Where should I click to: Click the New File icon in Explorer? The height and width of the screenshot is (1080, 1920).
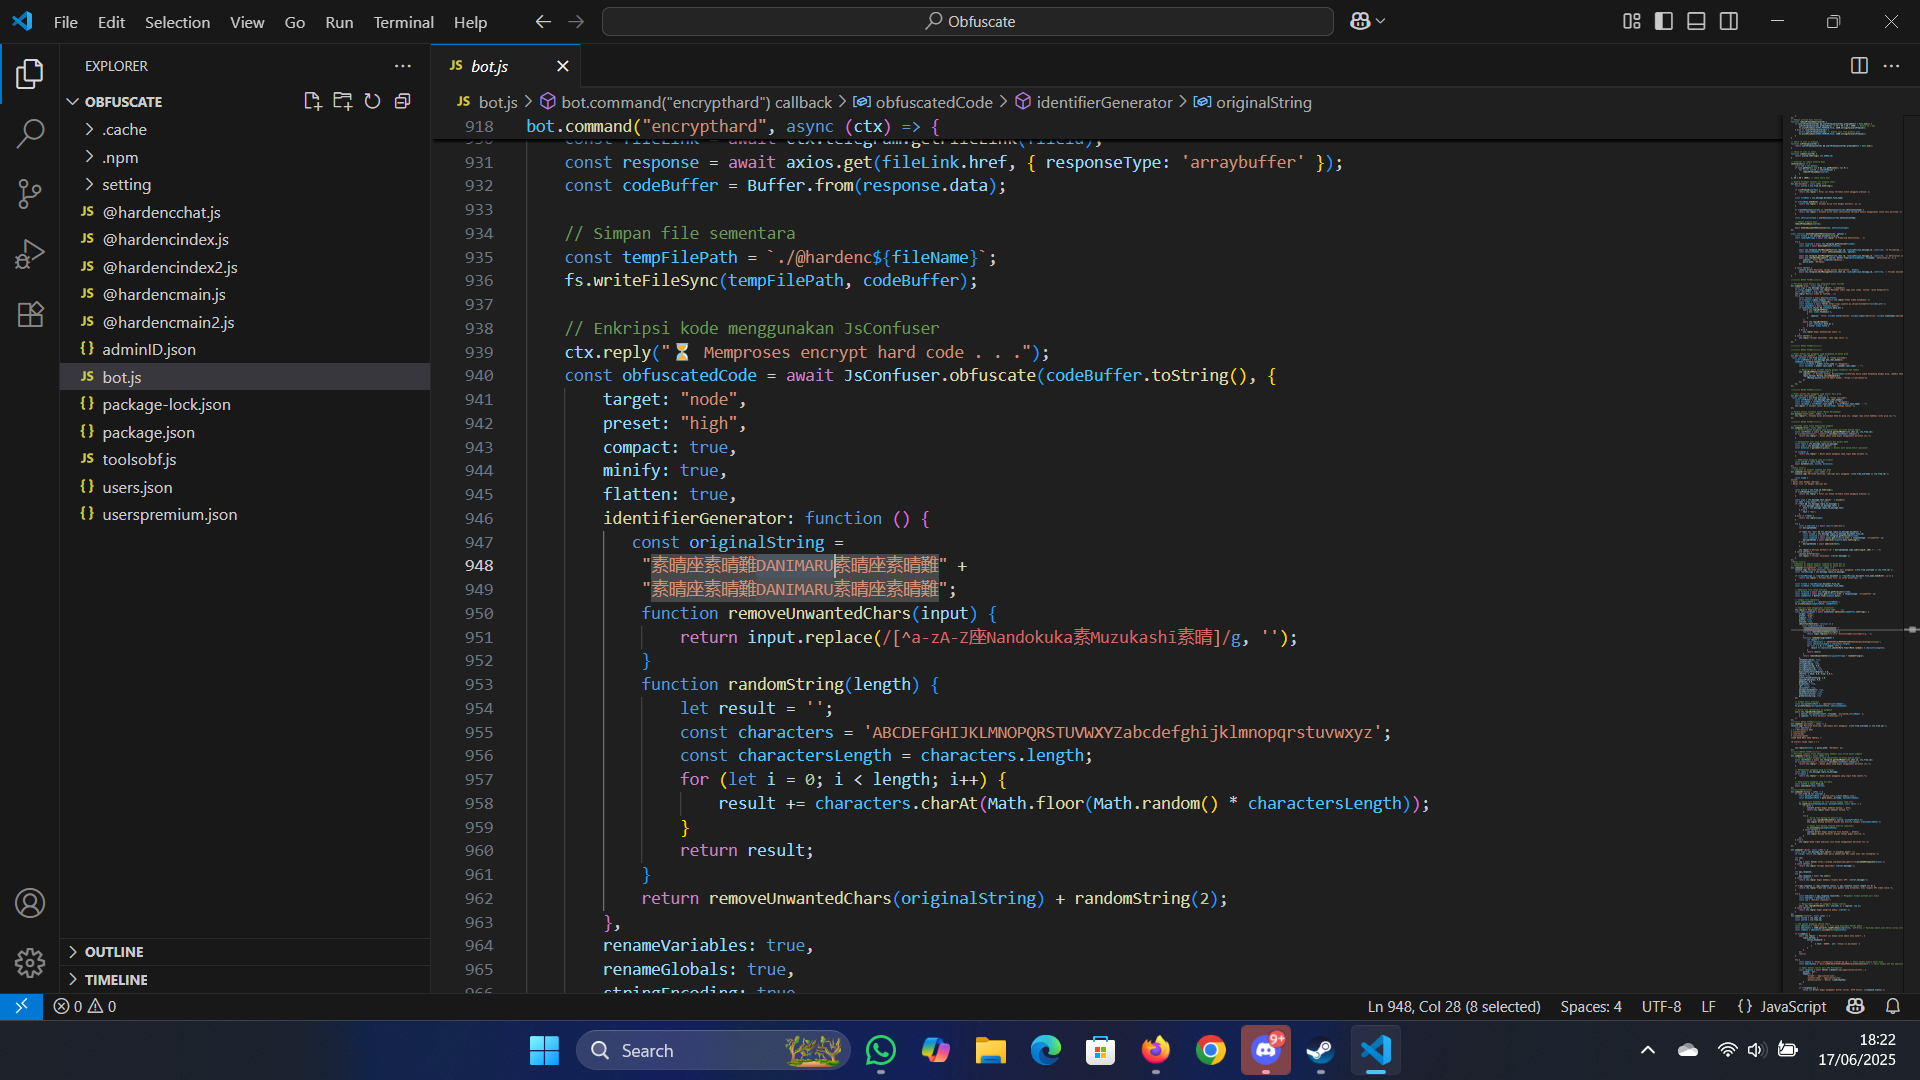(x=312, y=101)
